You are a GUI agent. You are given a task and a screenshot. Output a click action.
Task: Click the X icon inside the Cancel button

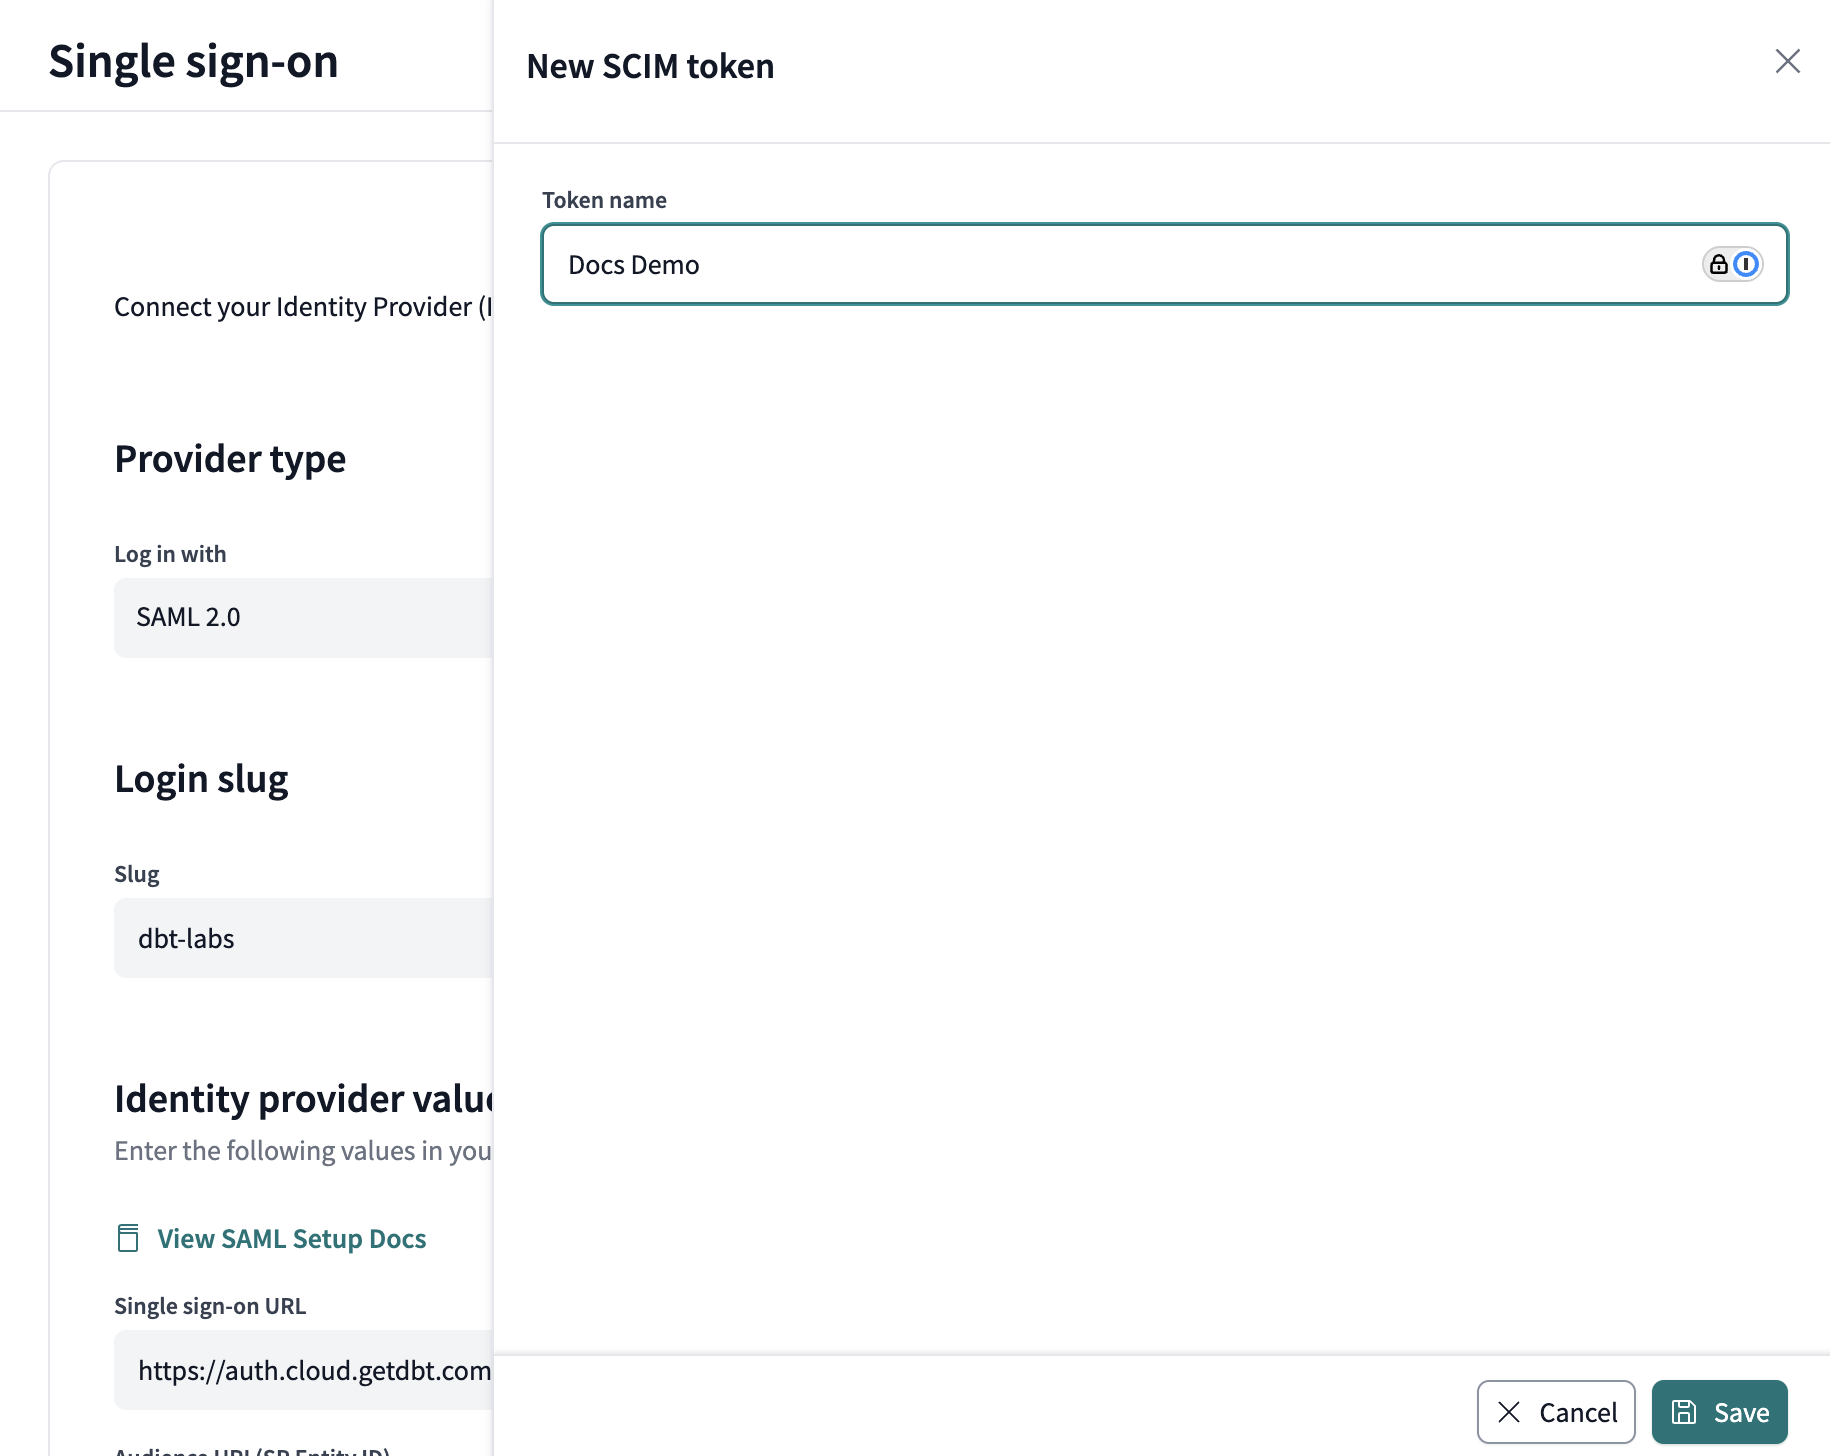pos(1510,1411)
